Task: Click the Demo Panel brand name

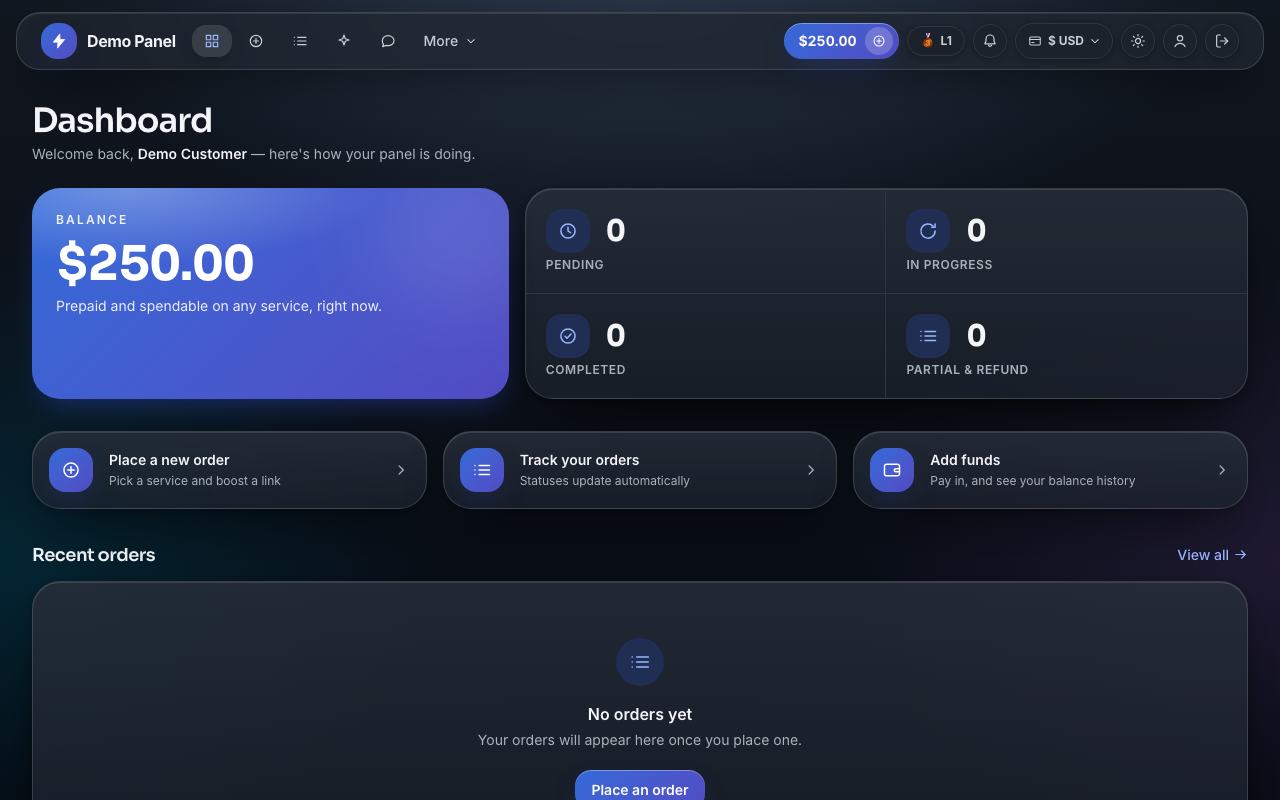Action: [x=131, y=41]
